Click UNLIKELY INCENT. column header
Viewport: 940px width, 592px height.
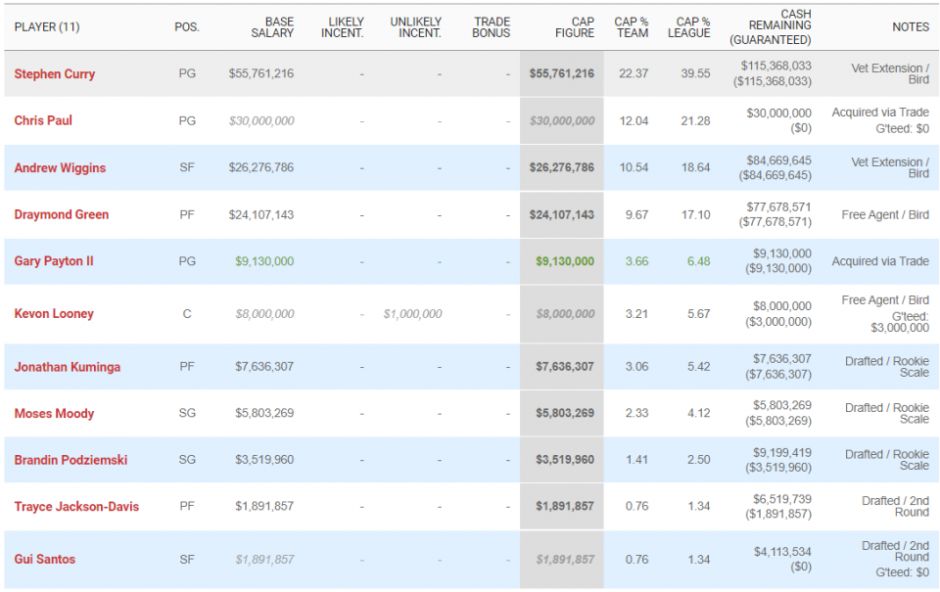415,27
